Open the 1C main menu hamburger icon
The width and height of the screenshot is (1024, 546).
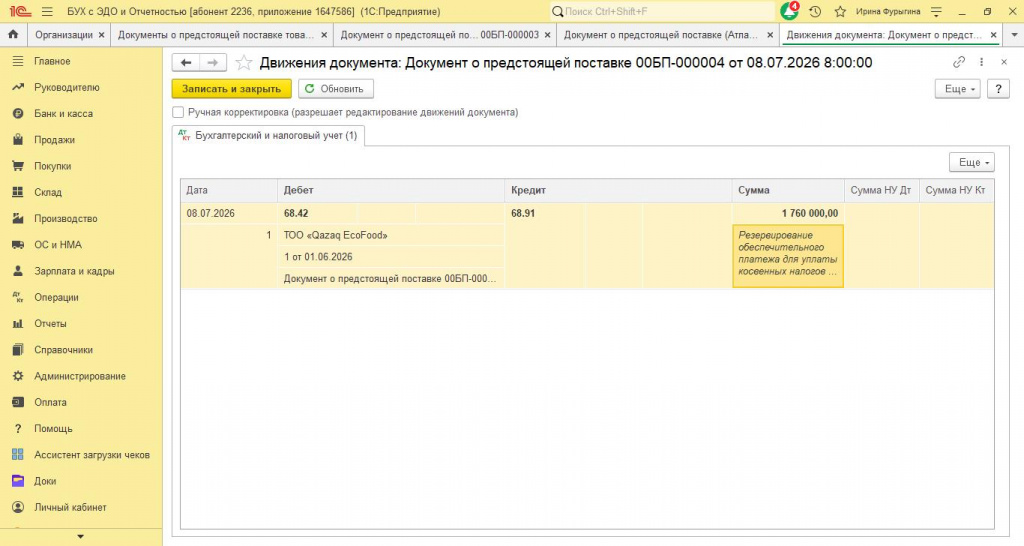(x=47, y=12)
